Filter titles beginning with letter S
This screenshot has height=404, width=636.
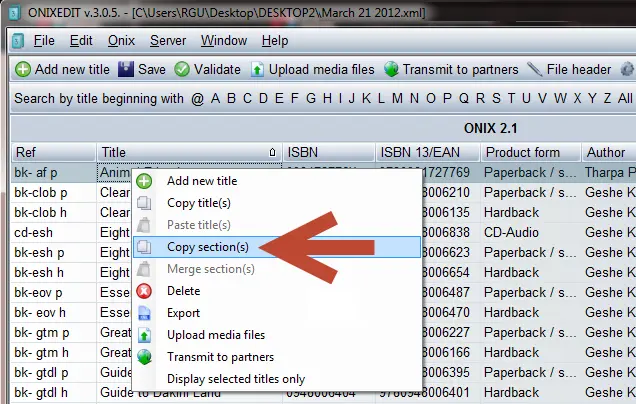tap(496, 99)
